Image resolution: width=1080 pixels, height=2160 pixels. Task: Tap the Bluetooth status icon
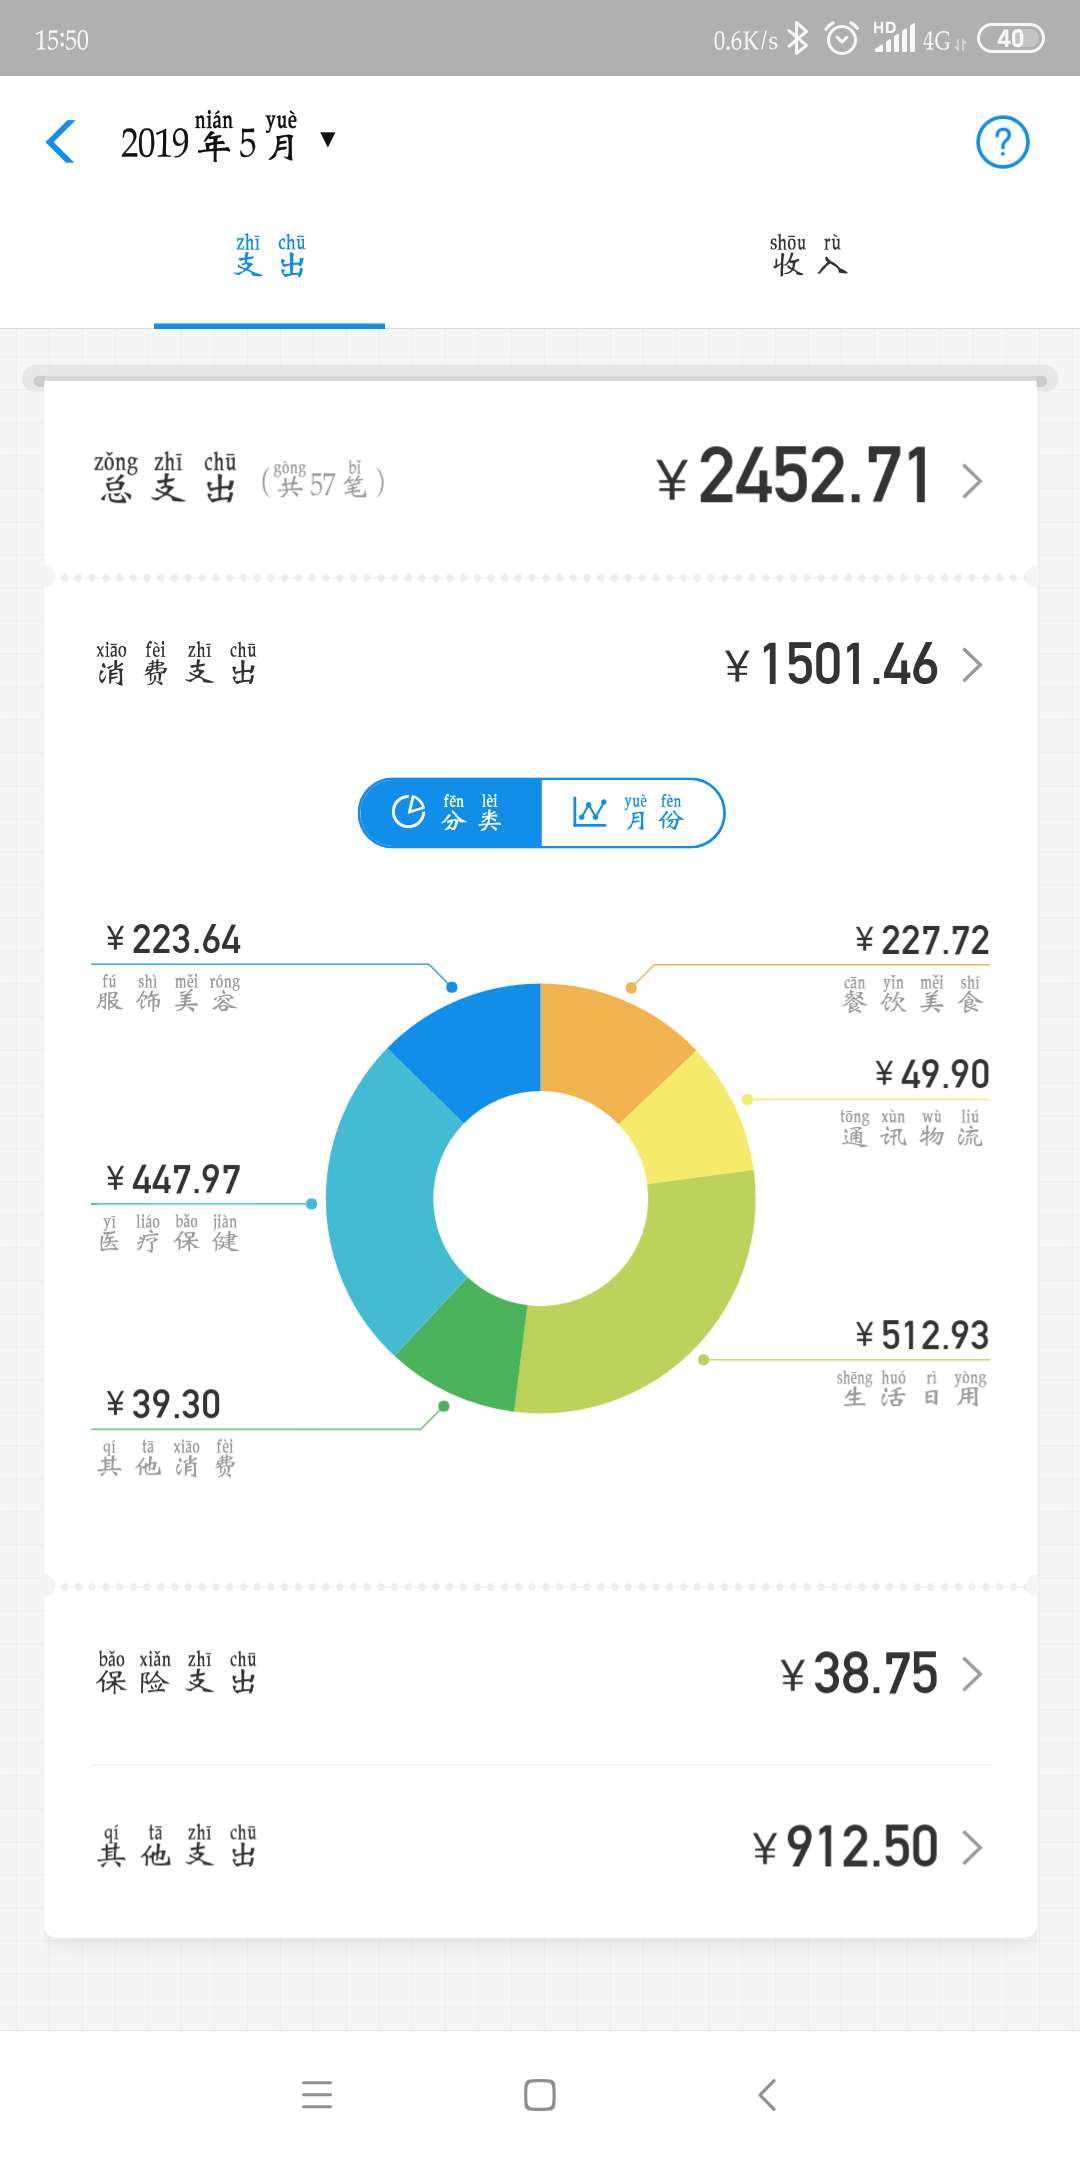[797, 39]
